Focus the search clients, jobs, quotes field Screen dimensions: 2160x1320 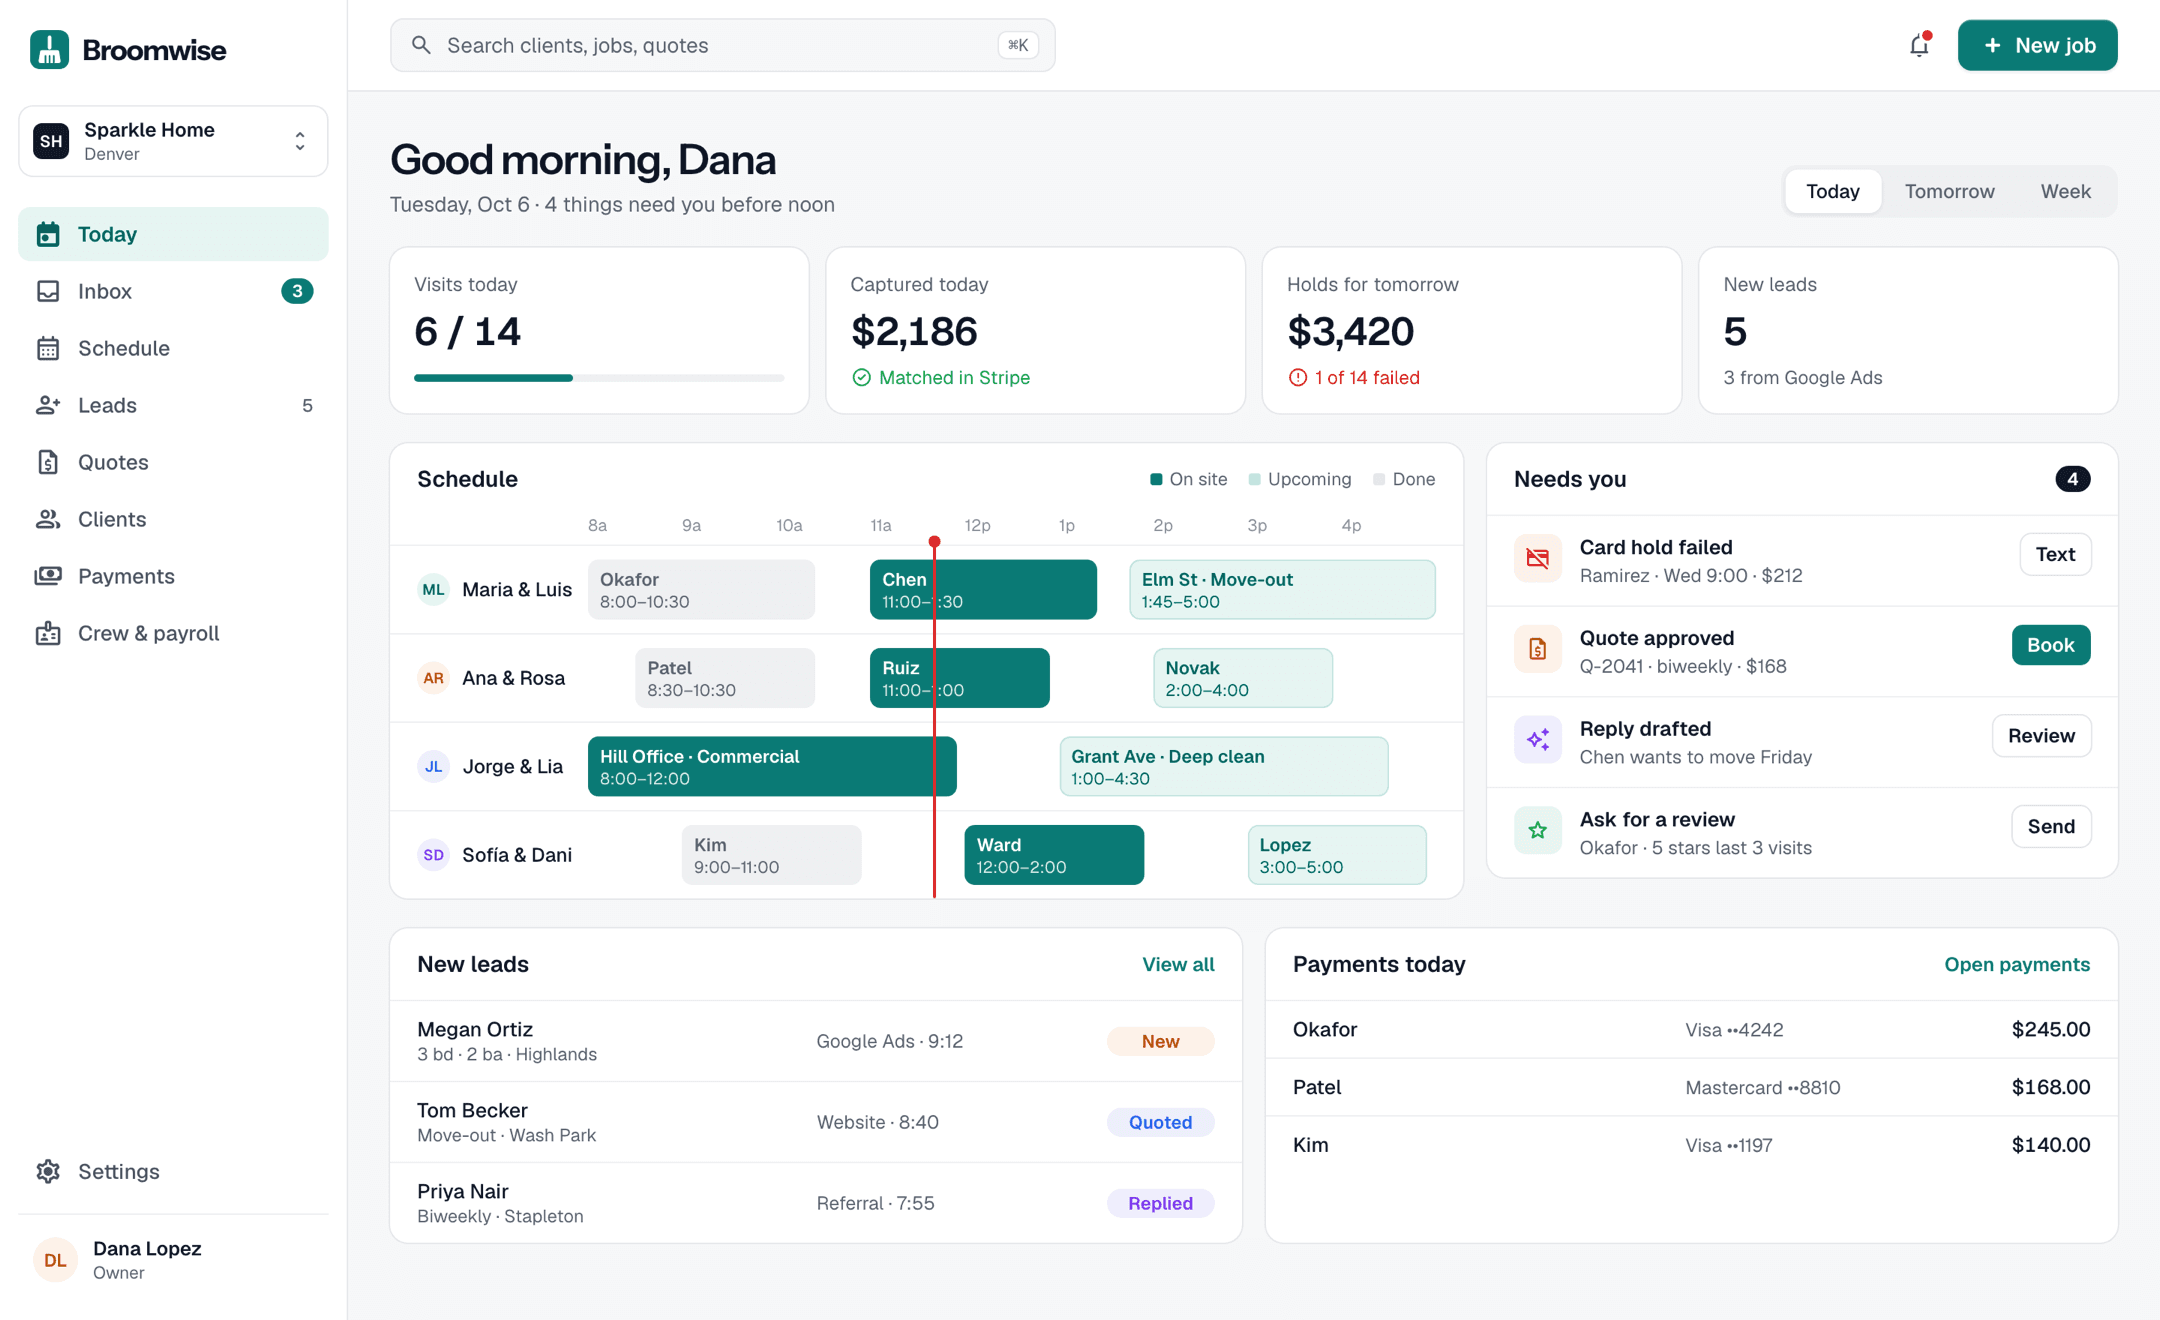point(722,45)
